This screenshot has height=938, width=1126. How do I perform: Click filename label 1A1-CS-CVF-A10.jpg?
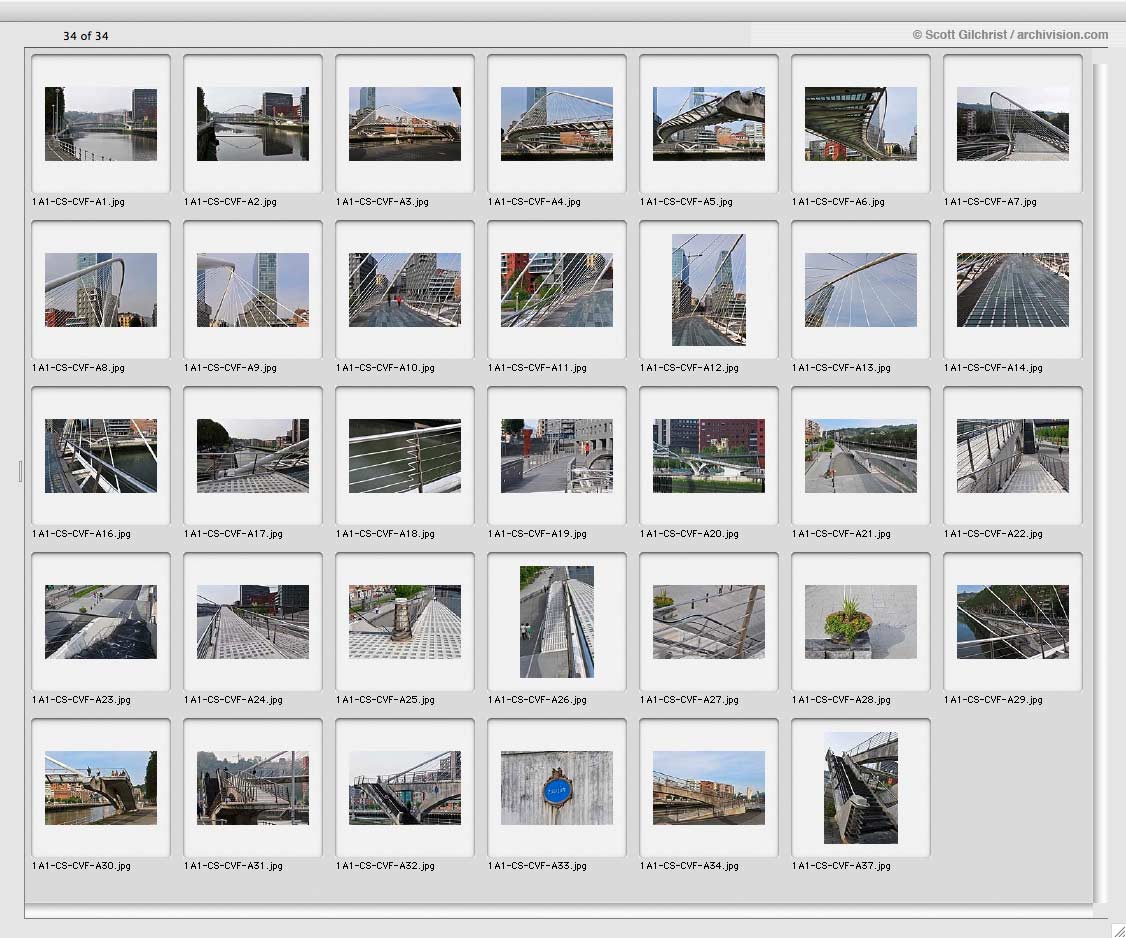[x=386, y=368]
